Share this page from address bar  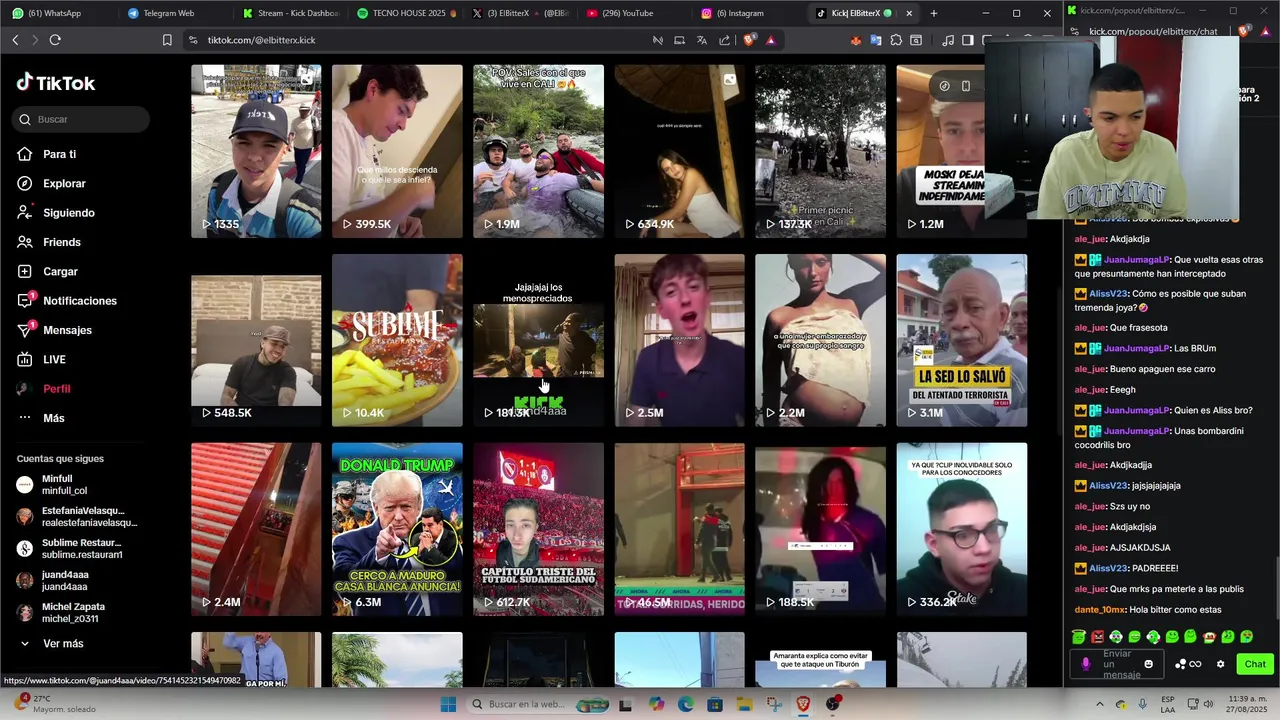click(x=724, y=40)
